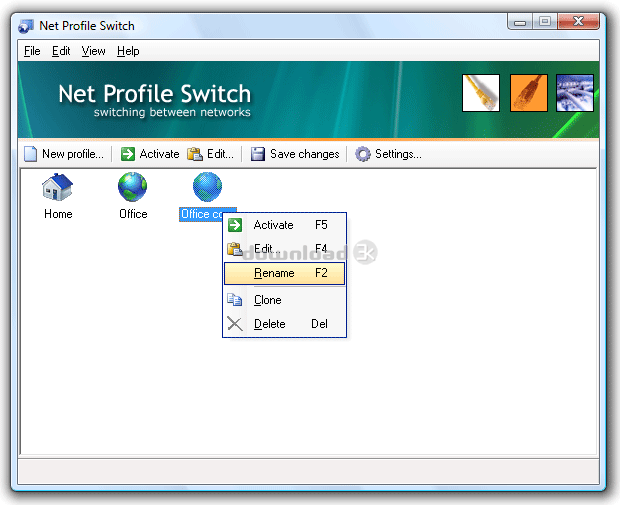Open the Help menu
The image size is (620, 505).
pos(128,51)
